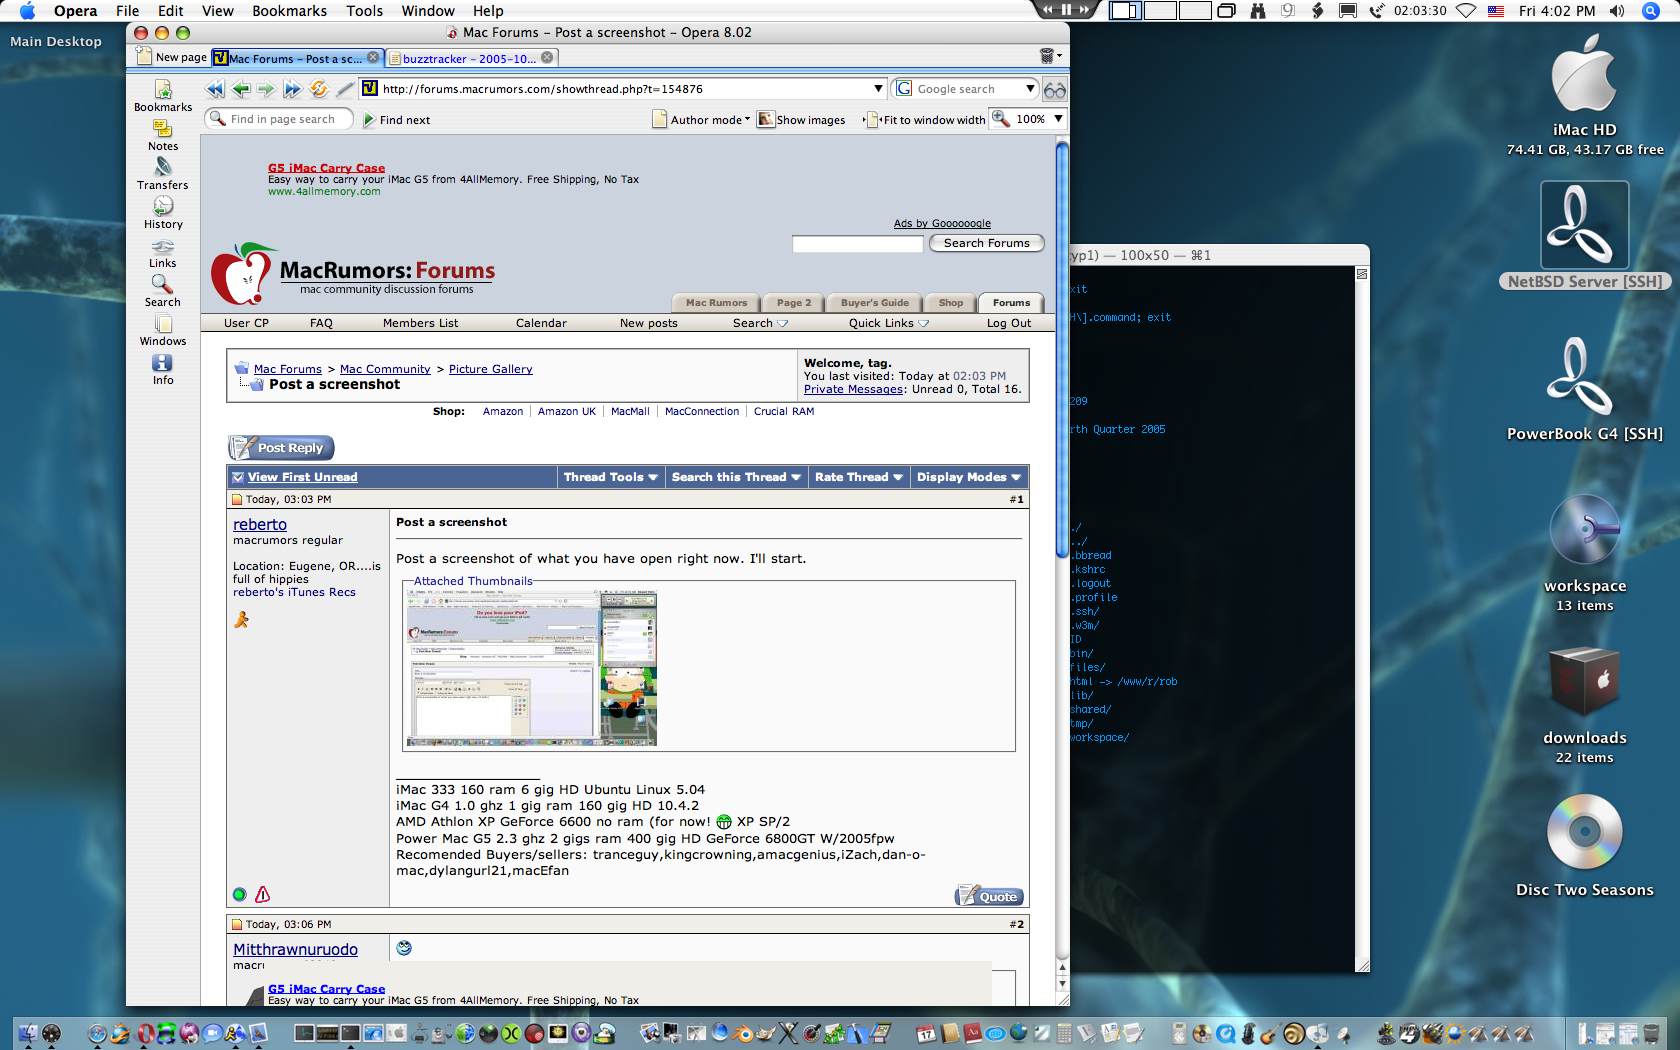Open the forum Search dropdown in navbar
The image size is (1680, 1050).
coord(760,323)
